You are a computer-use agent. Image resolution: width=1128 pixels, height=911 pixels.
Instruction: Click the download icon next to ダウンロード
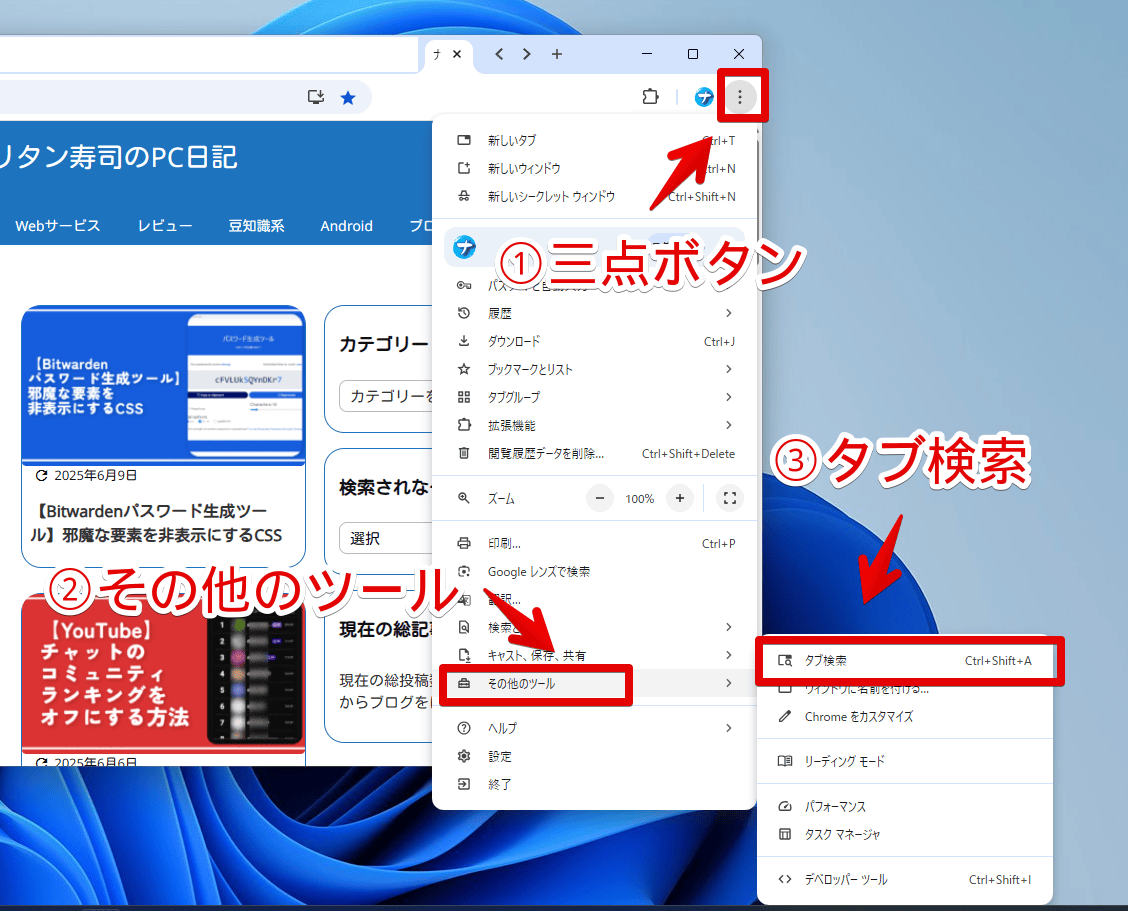tap(464, 341)
